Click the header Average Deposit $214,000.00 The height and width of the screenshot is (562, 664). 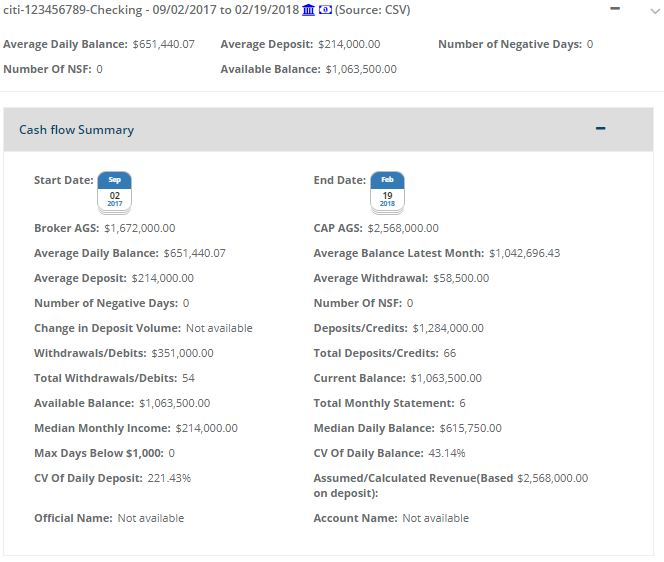coord(349,44)
